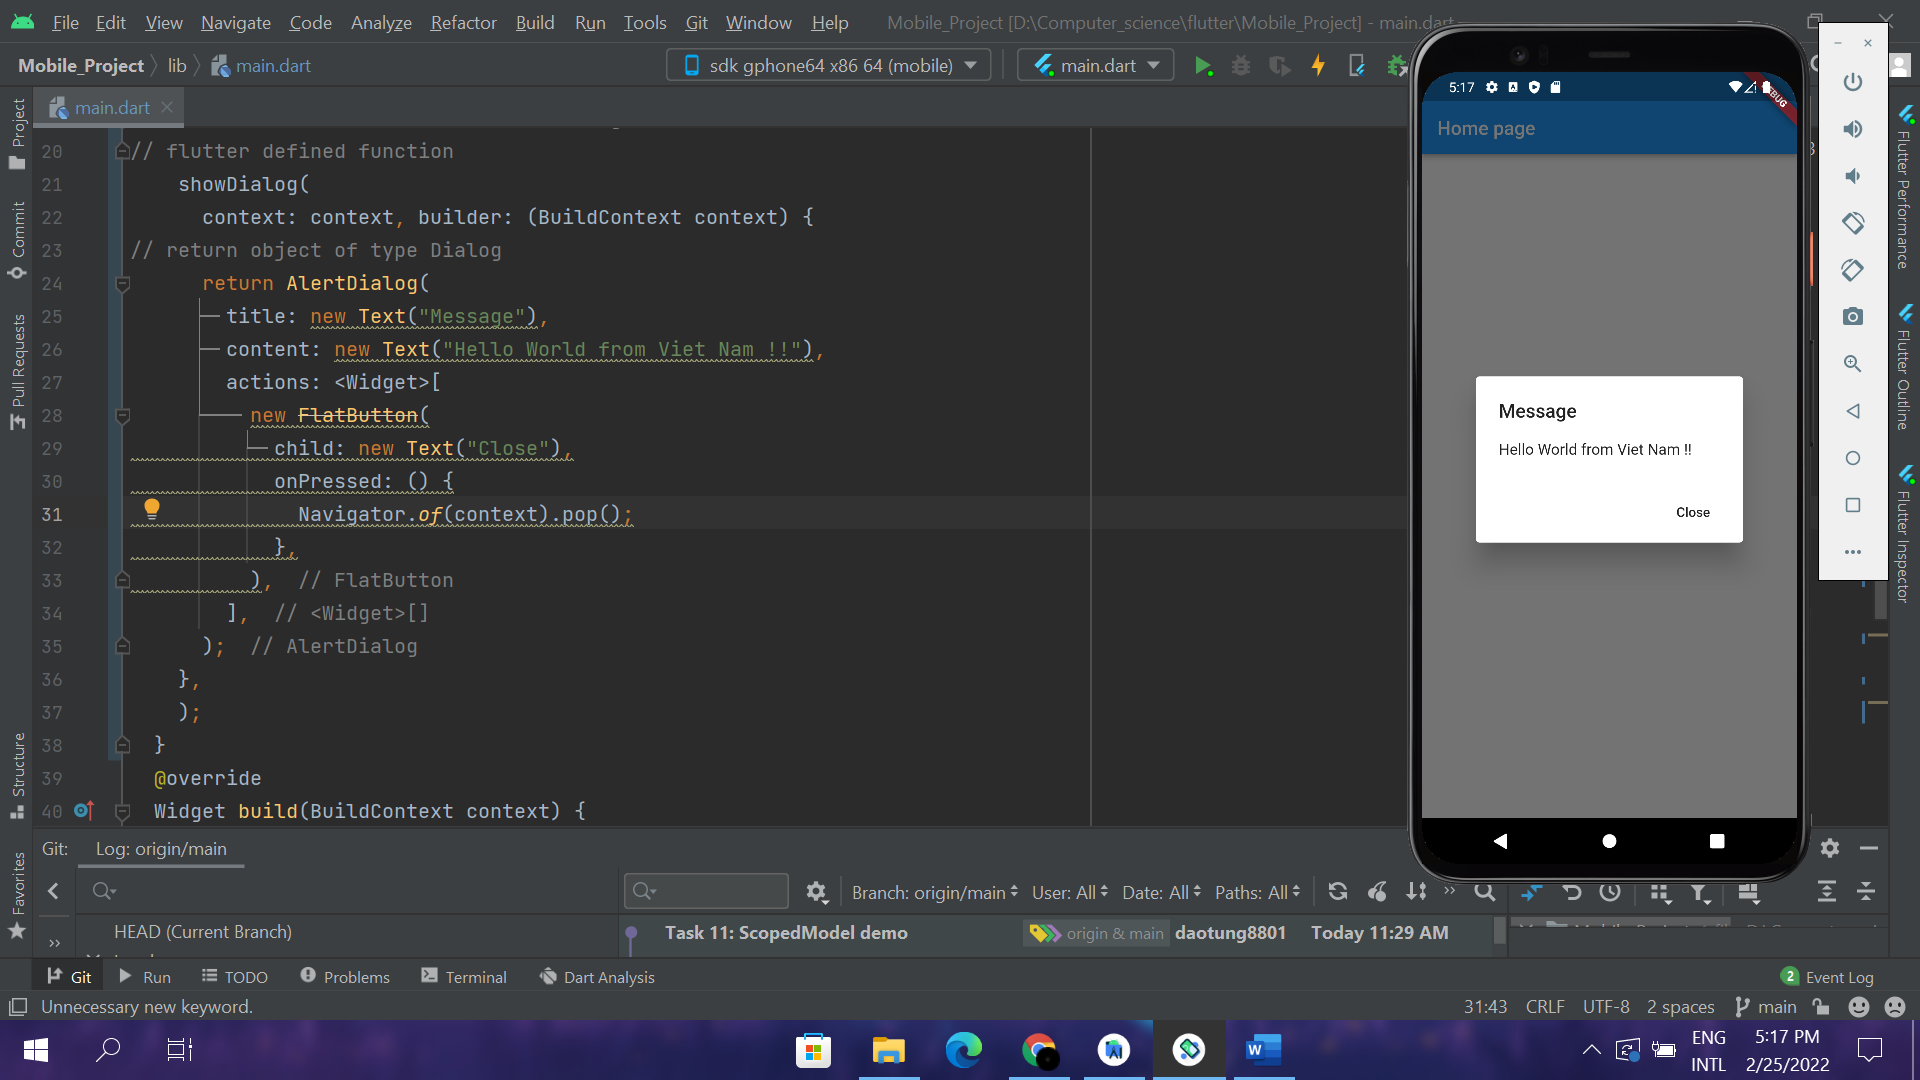Toggle IntelliSort in the Git log toolbar
1920x1080 pixels.
click(1417, 891)
